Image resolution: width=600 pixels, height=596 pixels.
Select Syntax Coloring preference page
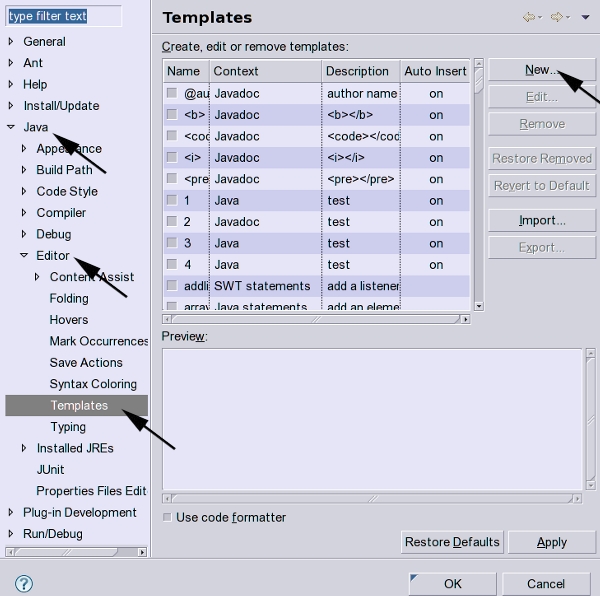[93, 384]
